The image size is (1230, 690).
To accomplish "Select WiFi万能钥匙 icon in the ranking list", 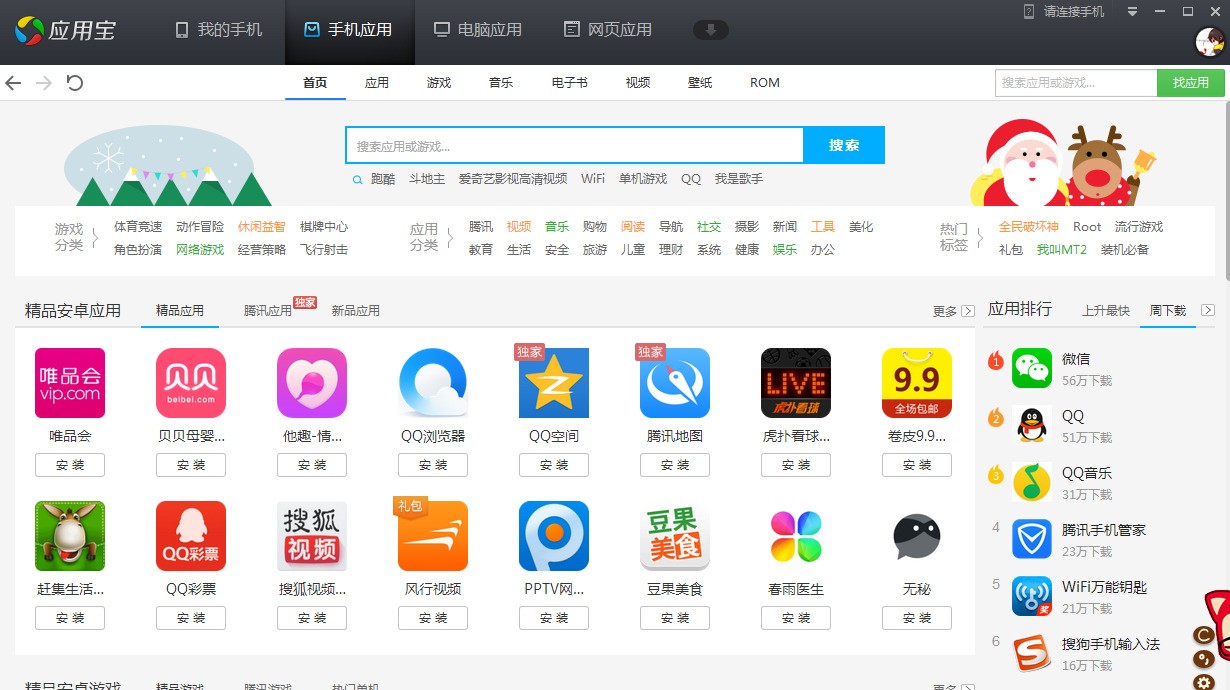I will (x=1032, y=596).
